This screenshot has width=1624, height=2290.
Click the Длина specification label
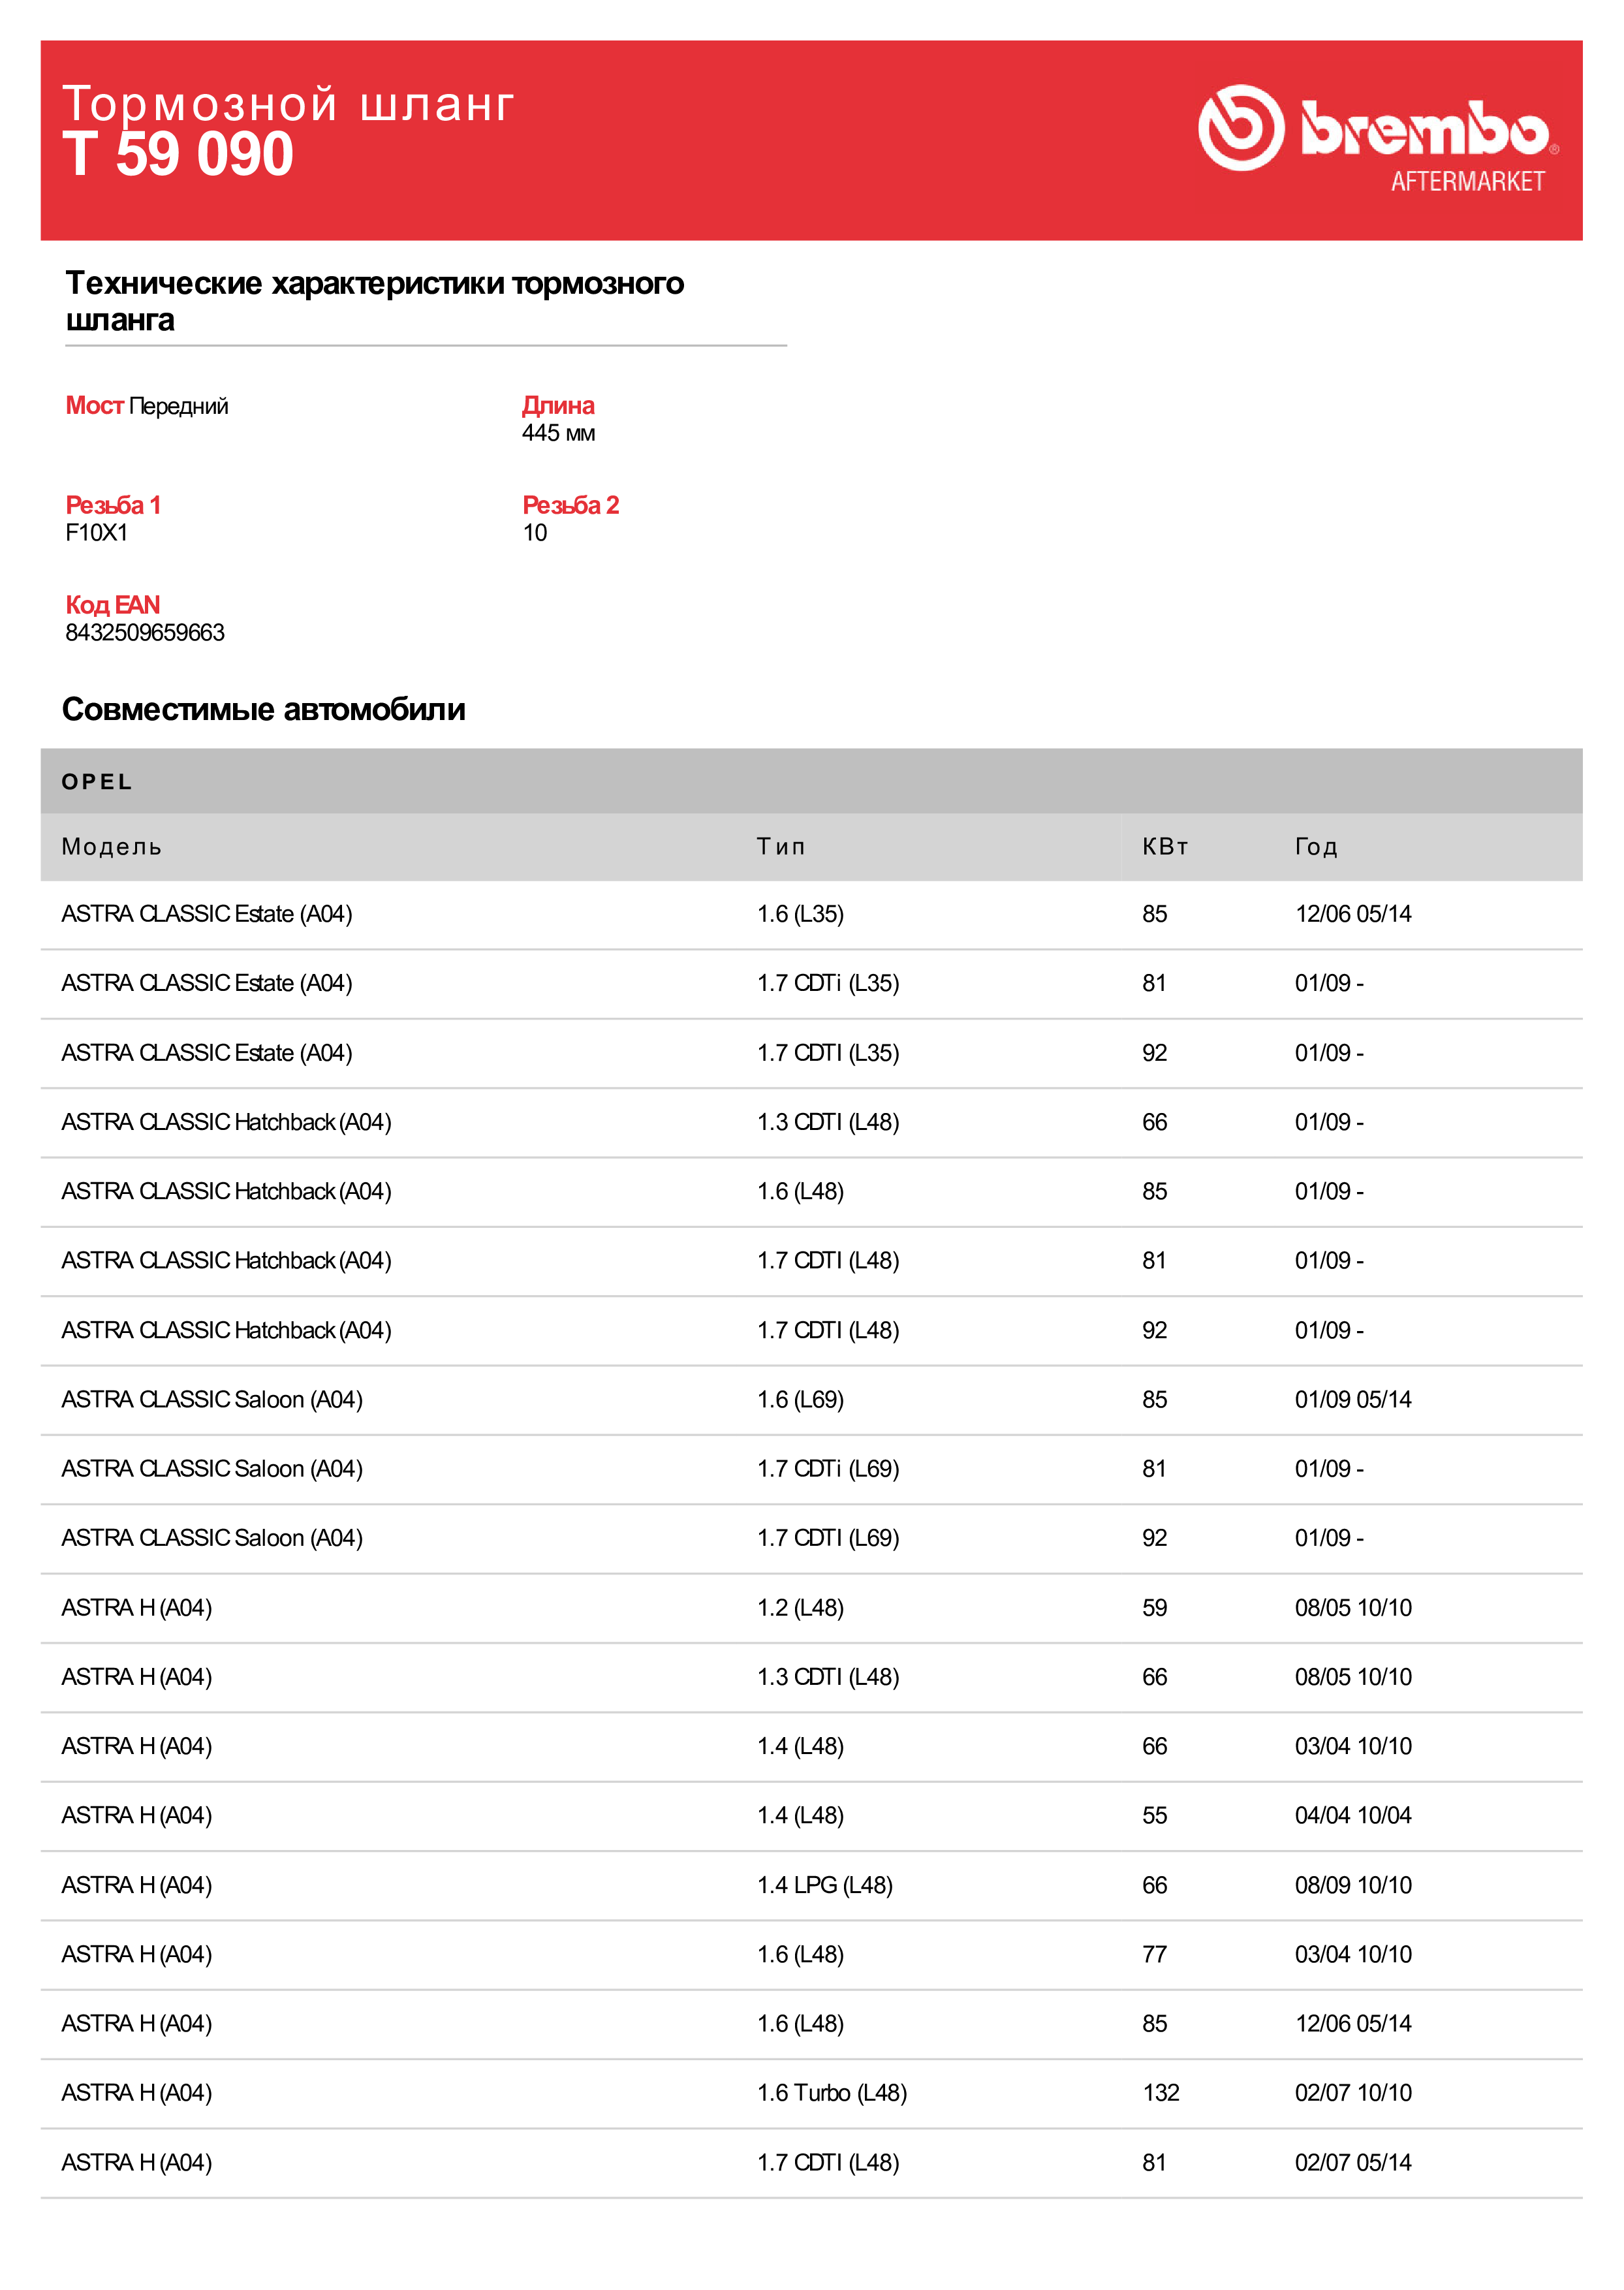click(x=558, y=405)
